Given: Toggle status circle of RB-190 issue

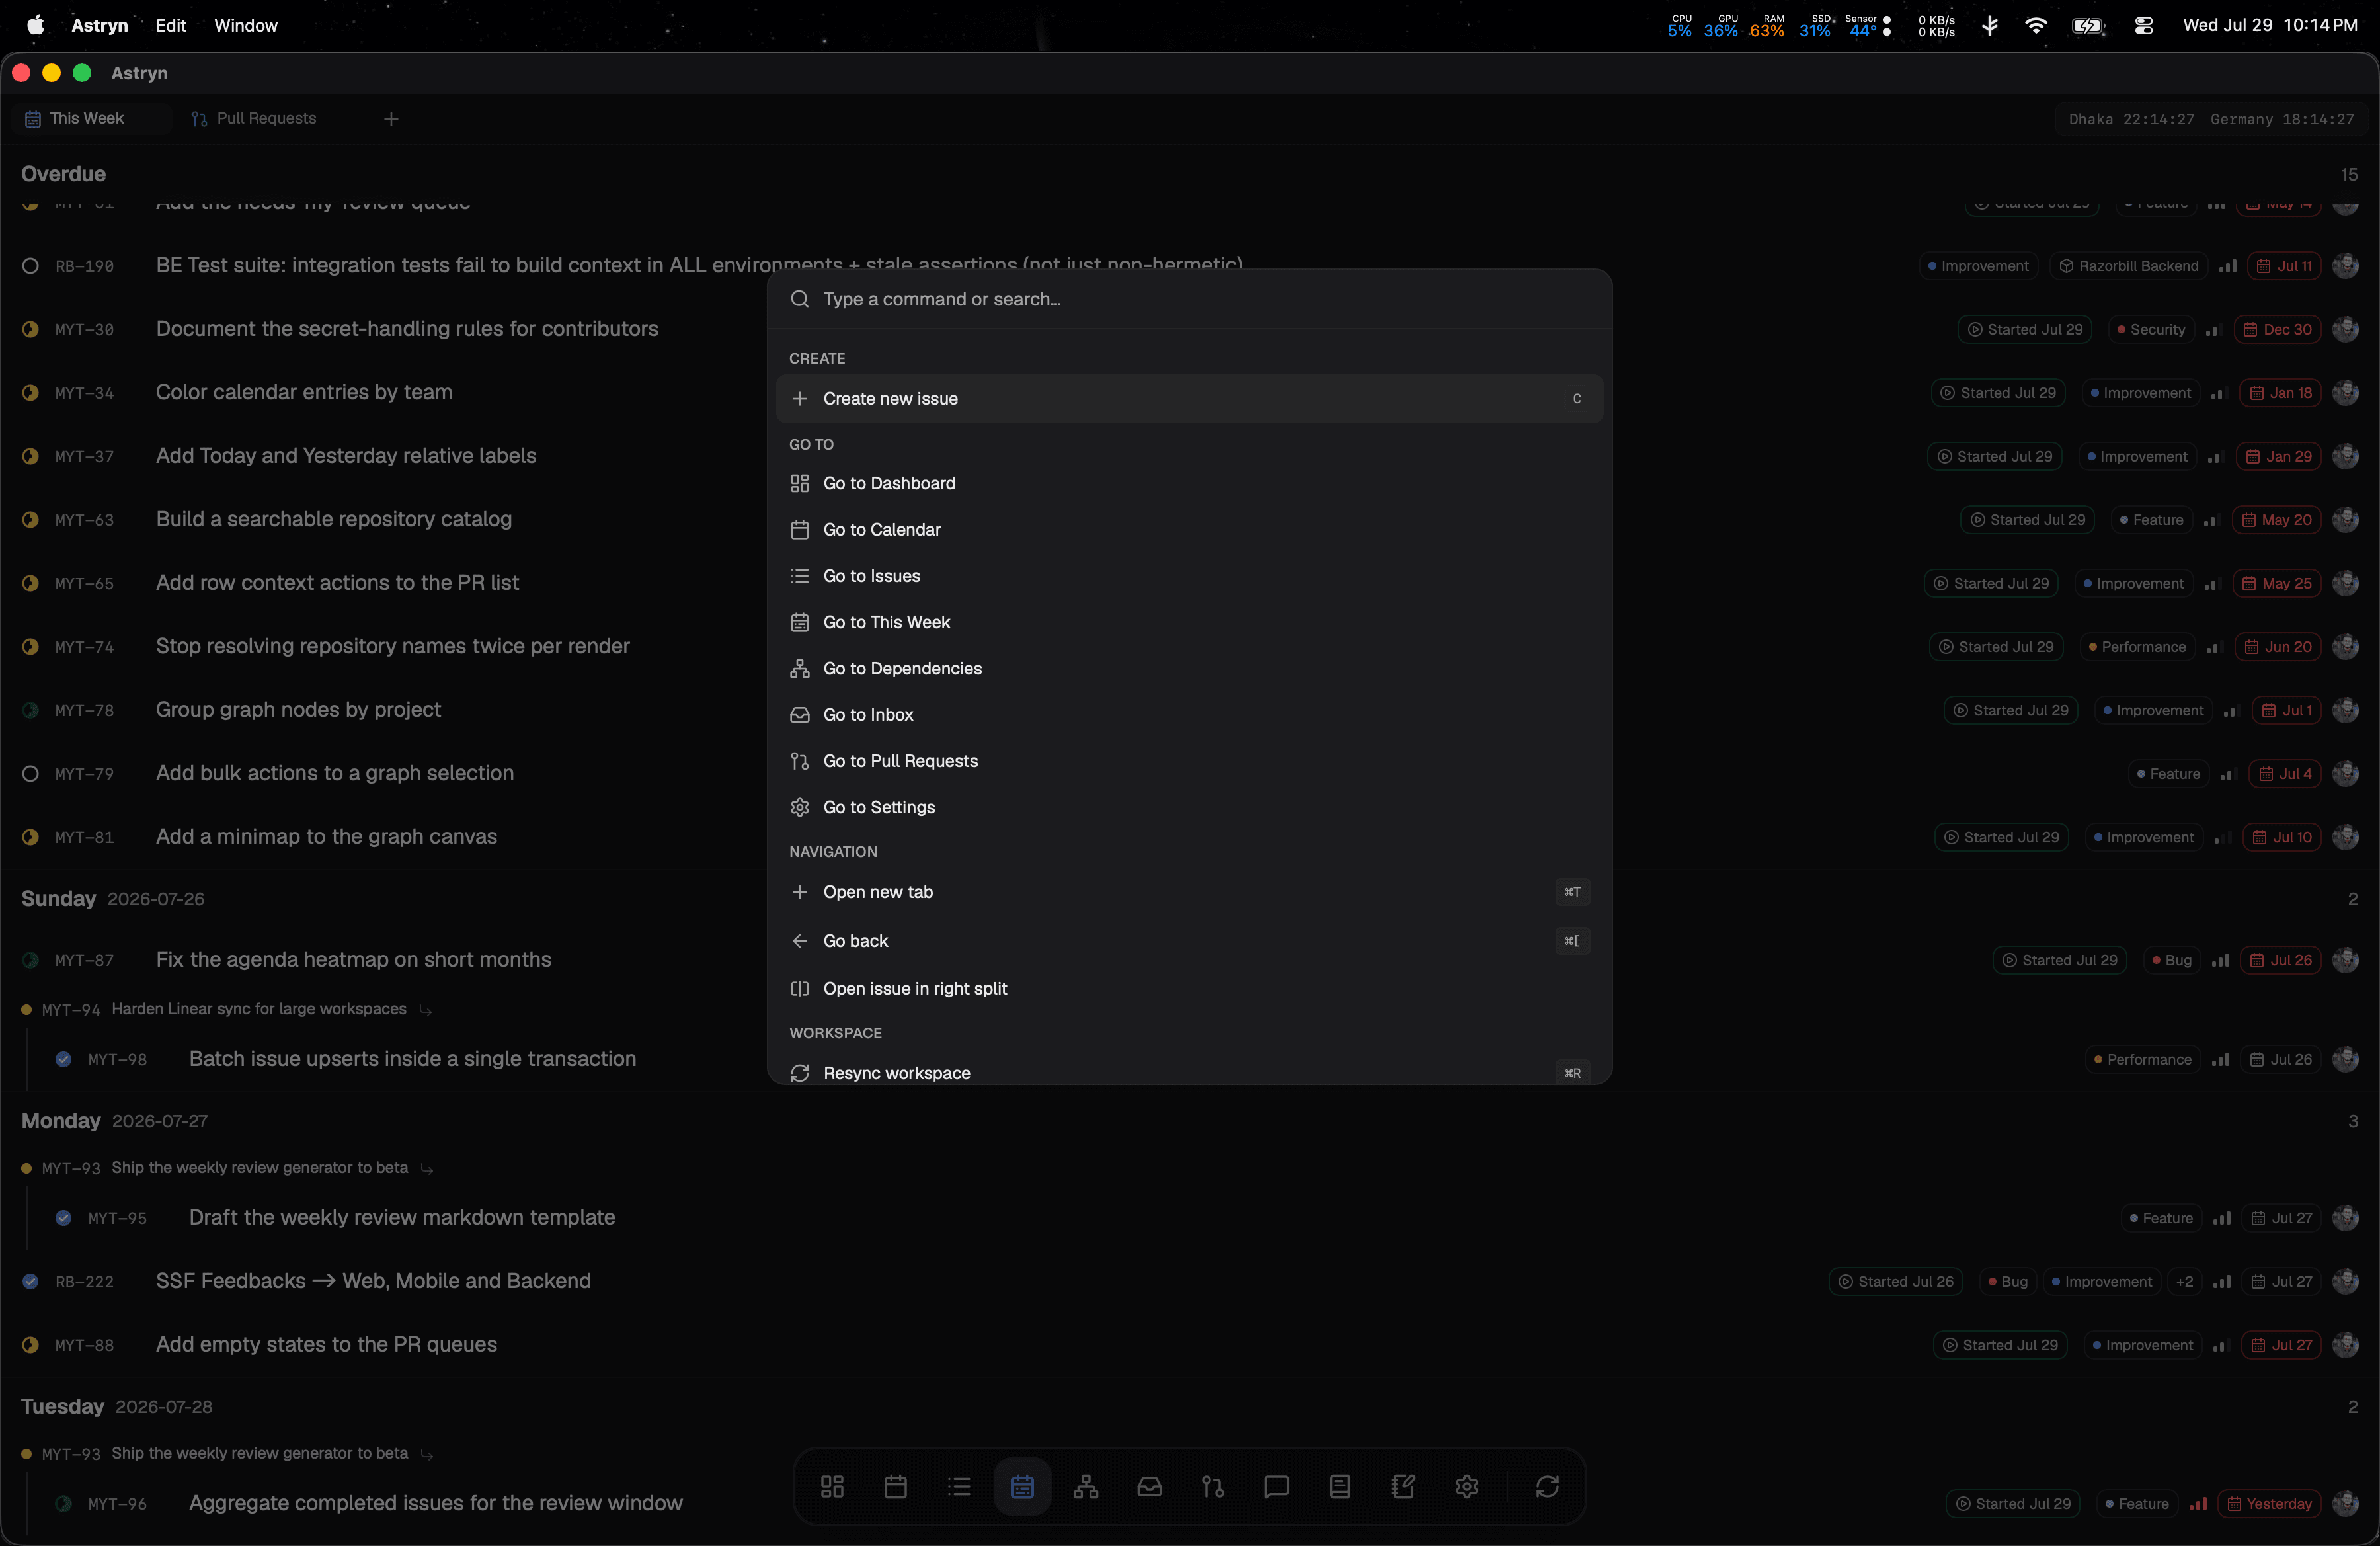Looking at the screenshot, I should coord(31,266).
